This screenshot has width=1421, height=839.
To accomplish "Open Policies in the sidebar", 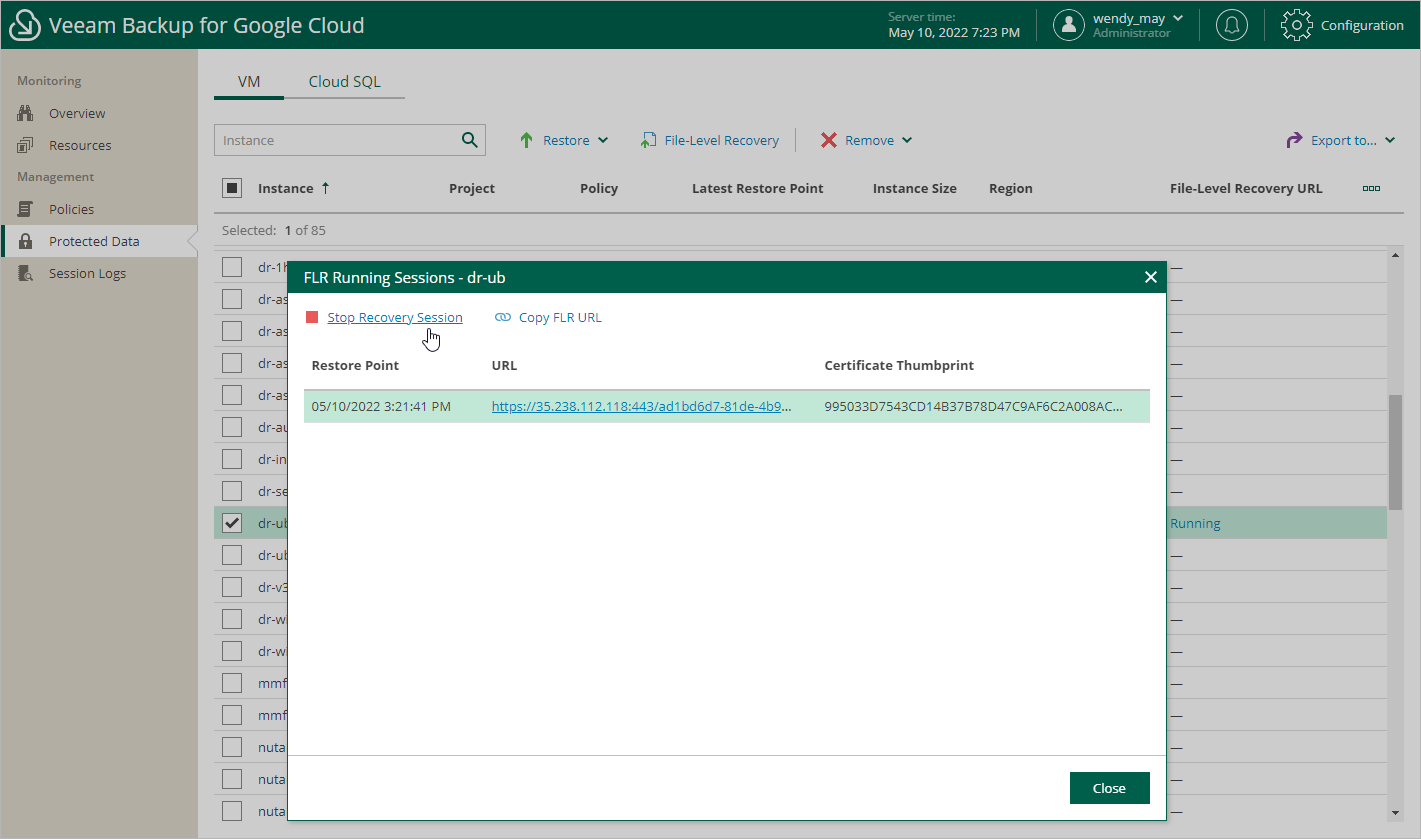I will (x=72, y=209).
